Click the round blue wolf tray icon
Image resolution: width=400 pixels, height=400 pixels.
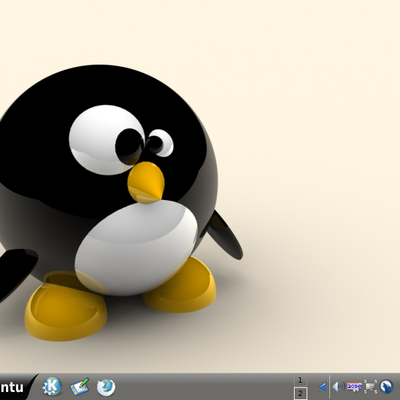pos(387,387)
